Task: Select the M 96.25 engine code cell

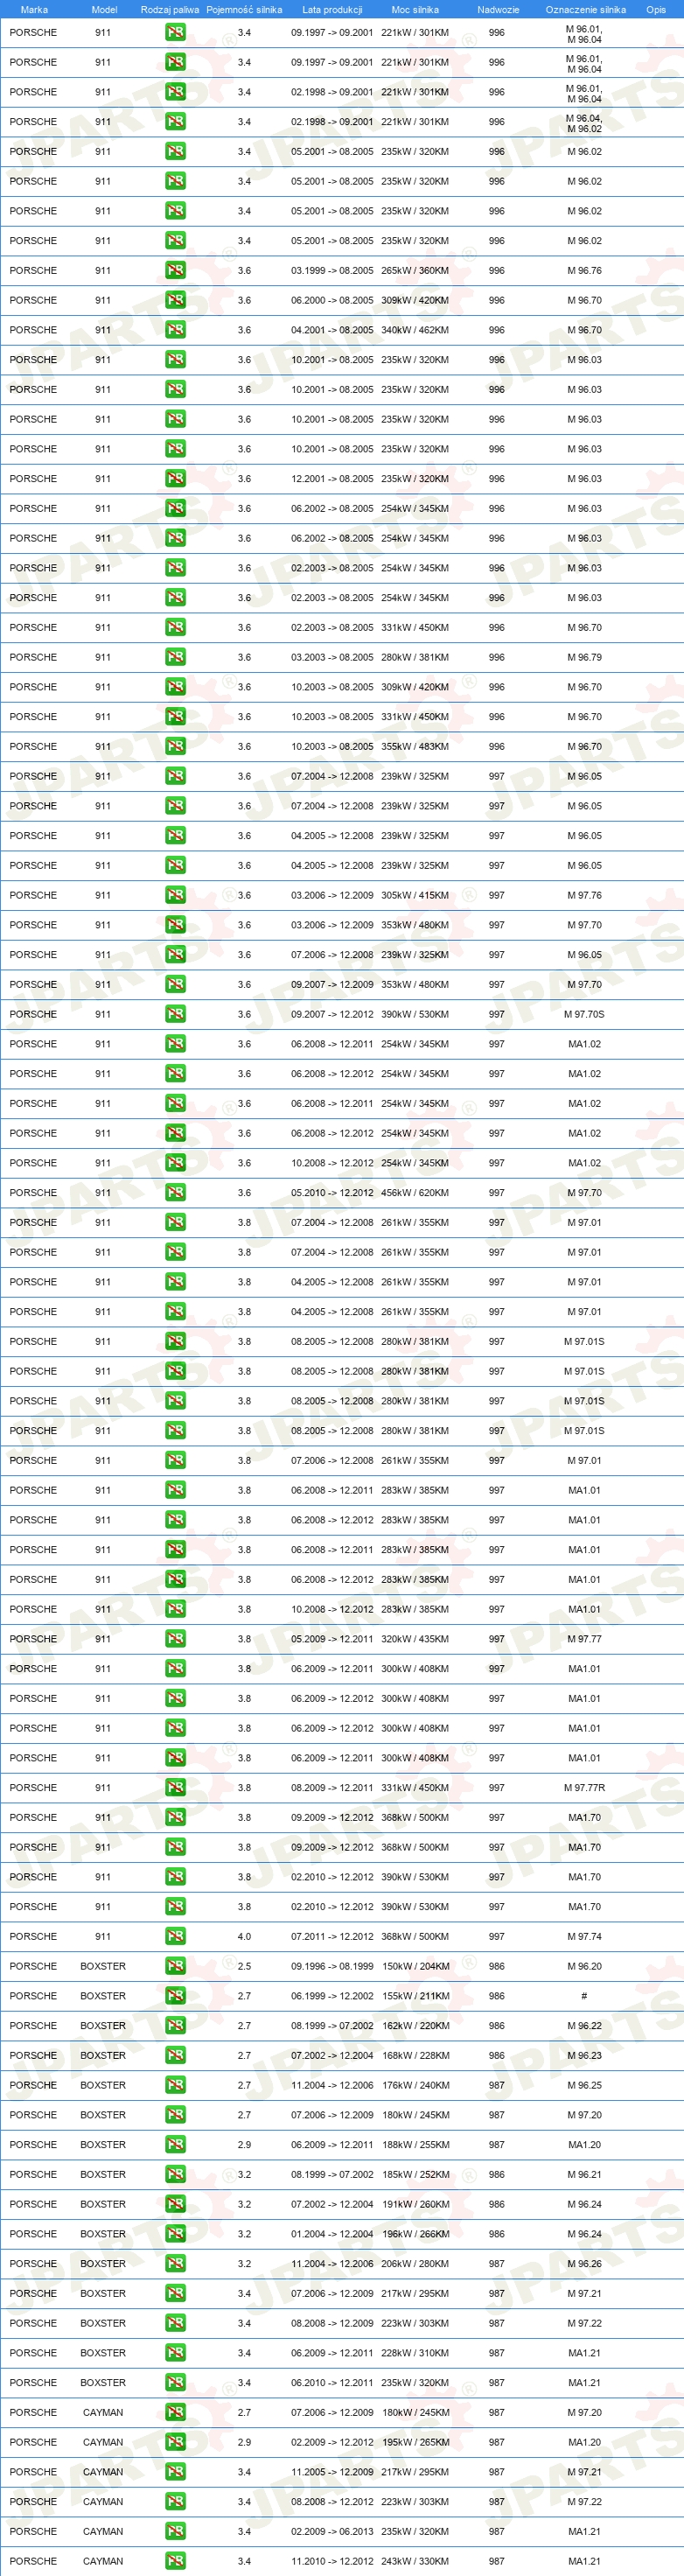Action: [584, 2085]
